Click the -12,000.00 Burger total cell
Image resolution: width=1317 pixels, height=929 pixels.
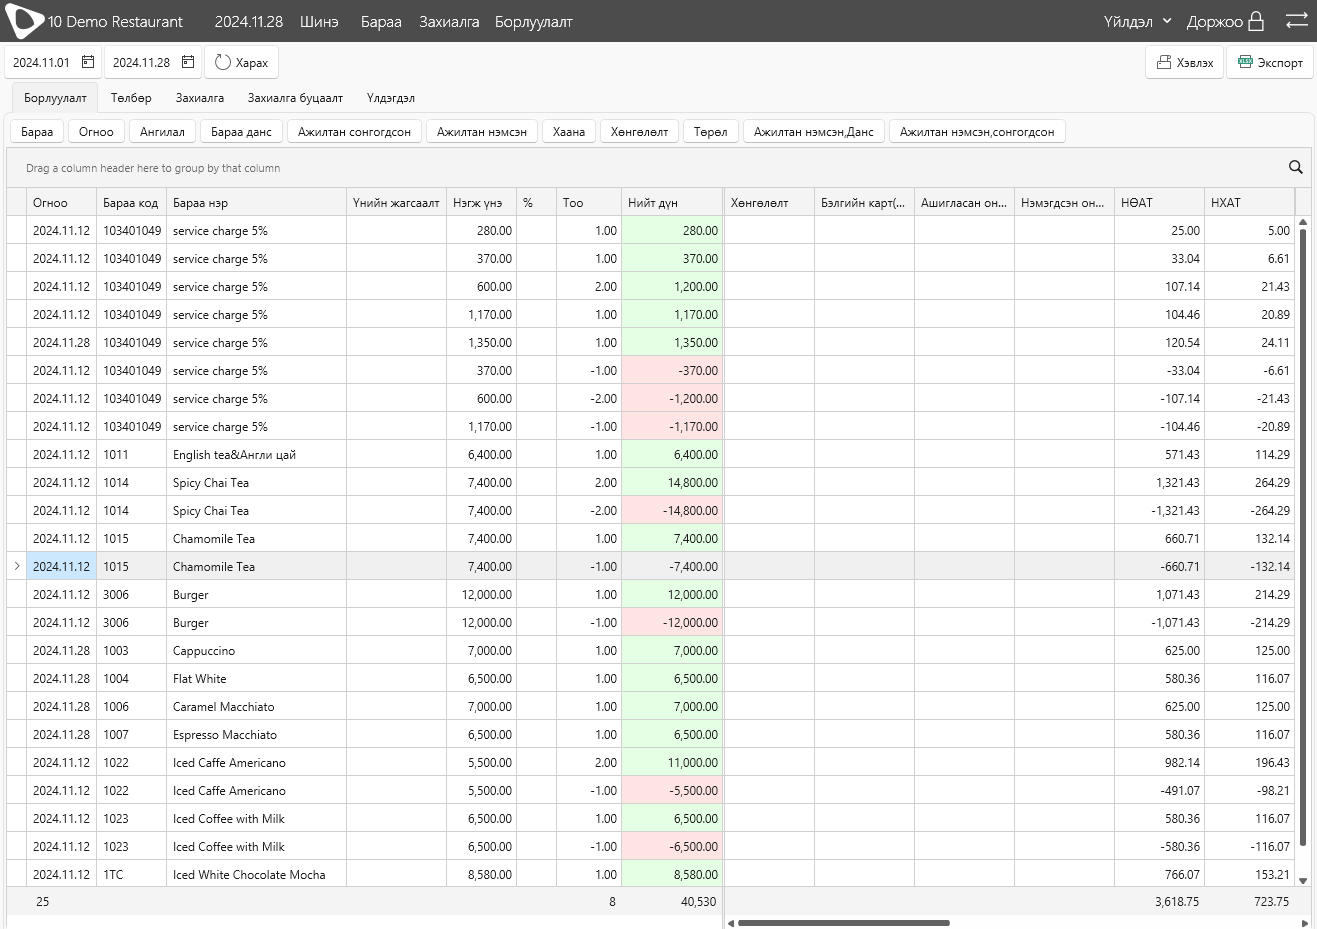point(671,622)
